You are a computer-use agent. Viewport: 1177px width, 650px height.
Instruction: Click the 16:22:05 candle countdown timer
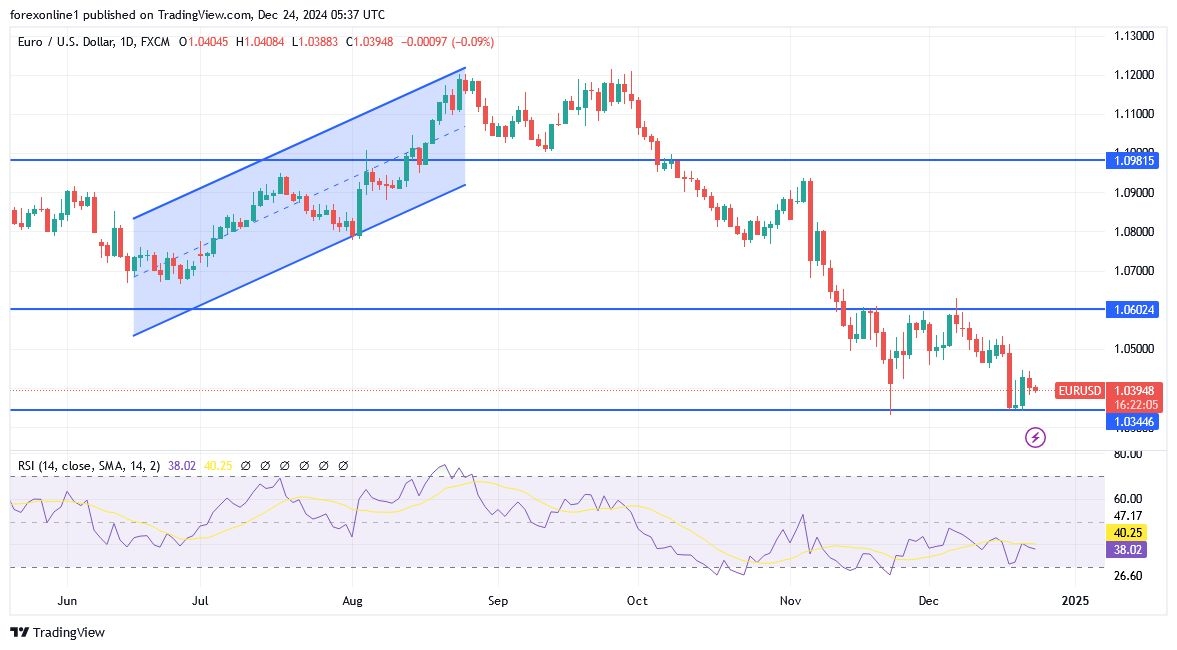coord(1135,403)
